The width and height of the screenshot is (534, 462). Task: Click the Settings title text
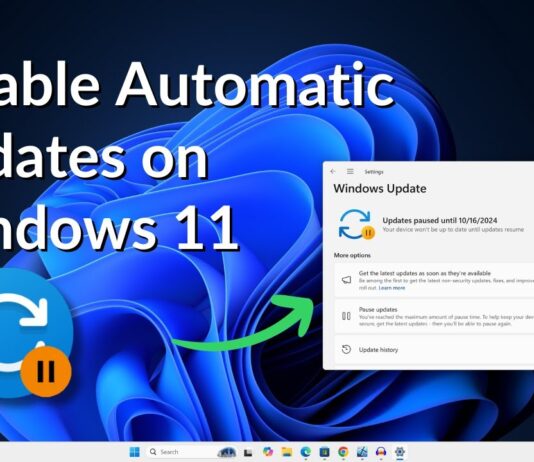pyautogui.click(x=374, y=172)
